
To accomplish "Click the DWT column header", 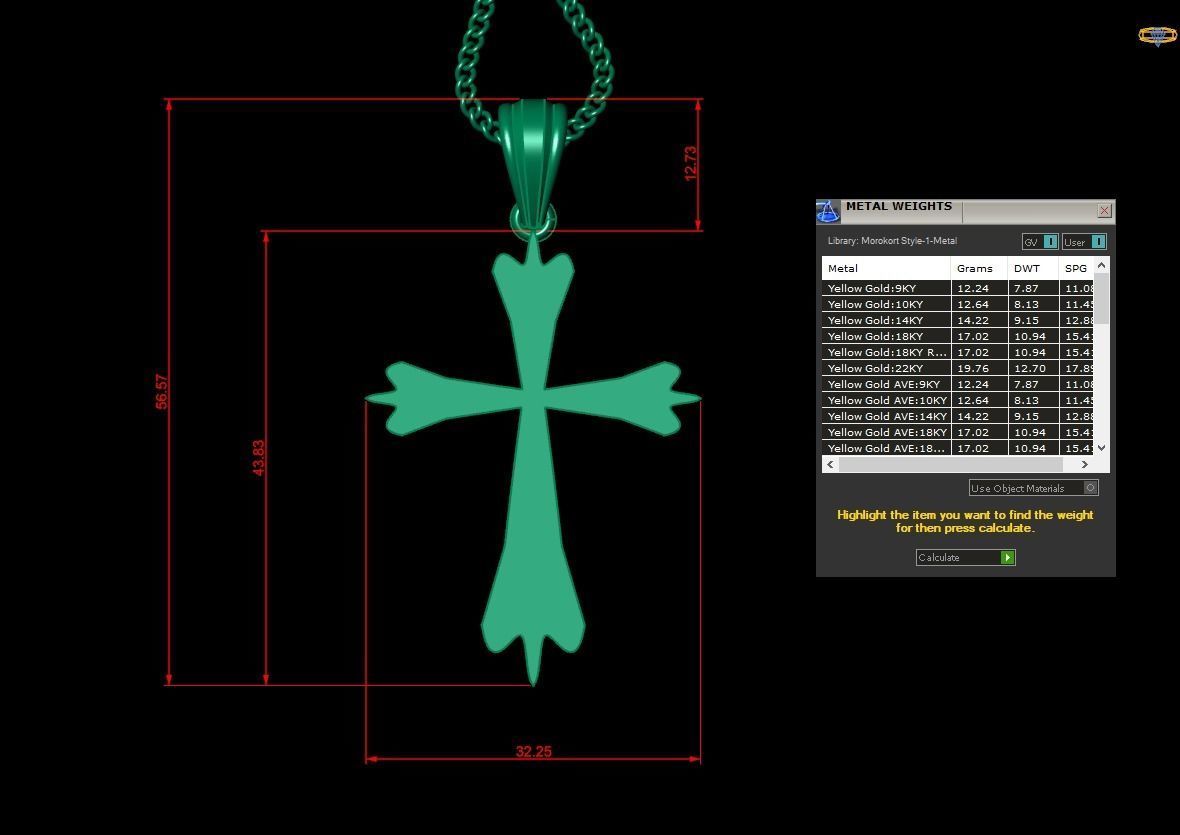I will coord(1032,268).
